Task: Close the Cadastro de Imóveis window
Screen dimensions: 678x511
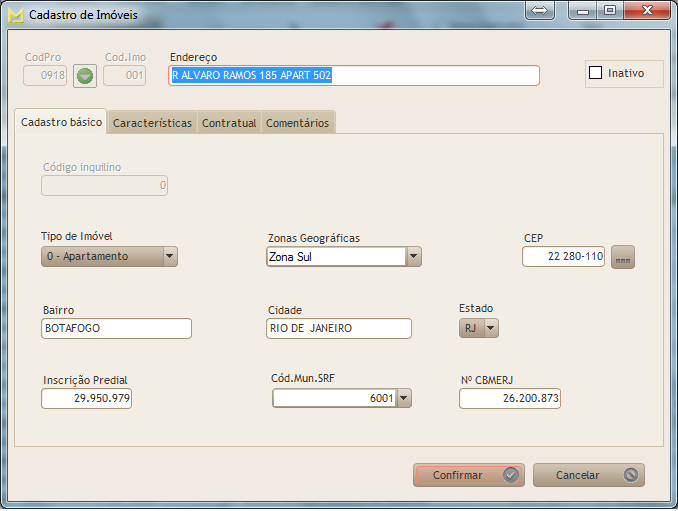Action: pyautogui.click(x=647, y=11)
